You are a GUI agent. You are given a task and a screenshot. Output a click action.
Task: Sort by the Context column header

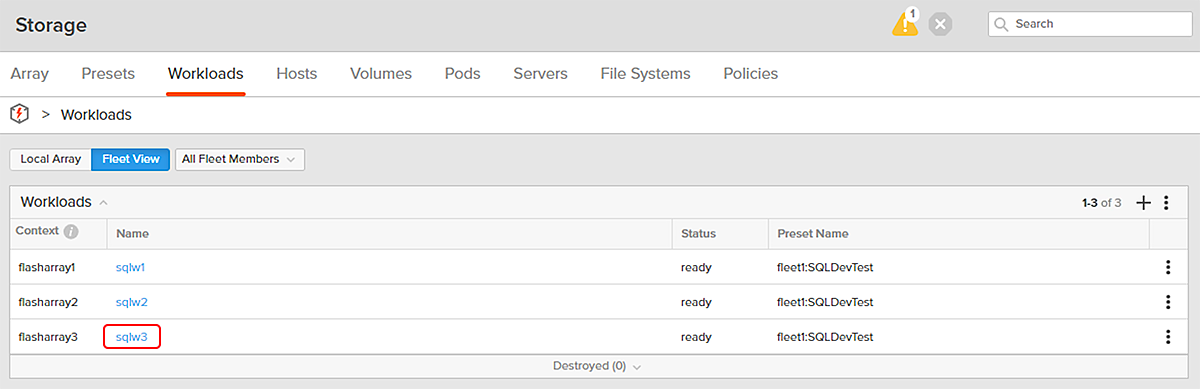coord(38,231)
